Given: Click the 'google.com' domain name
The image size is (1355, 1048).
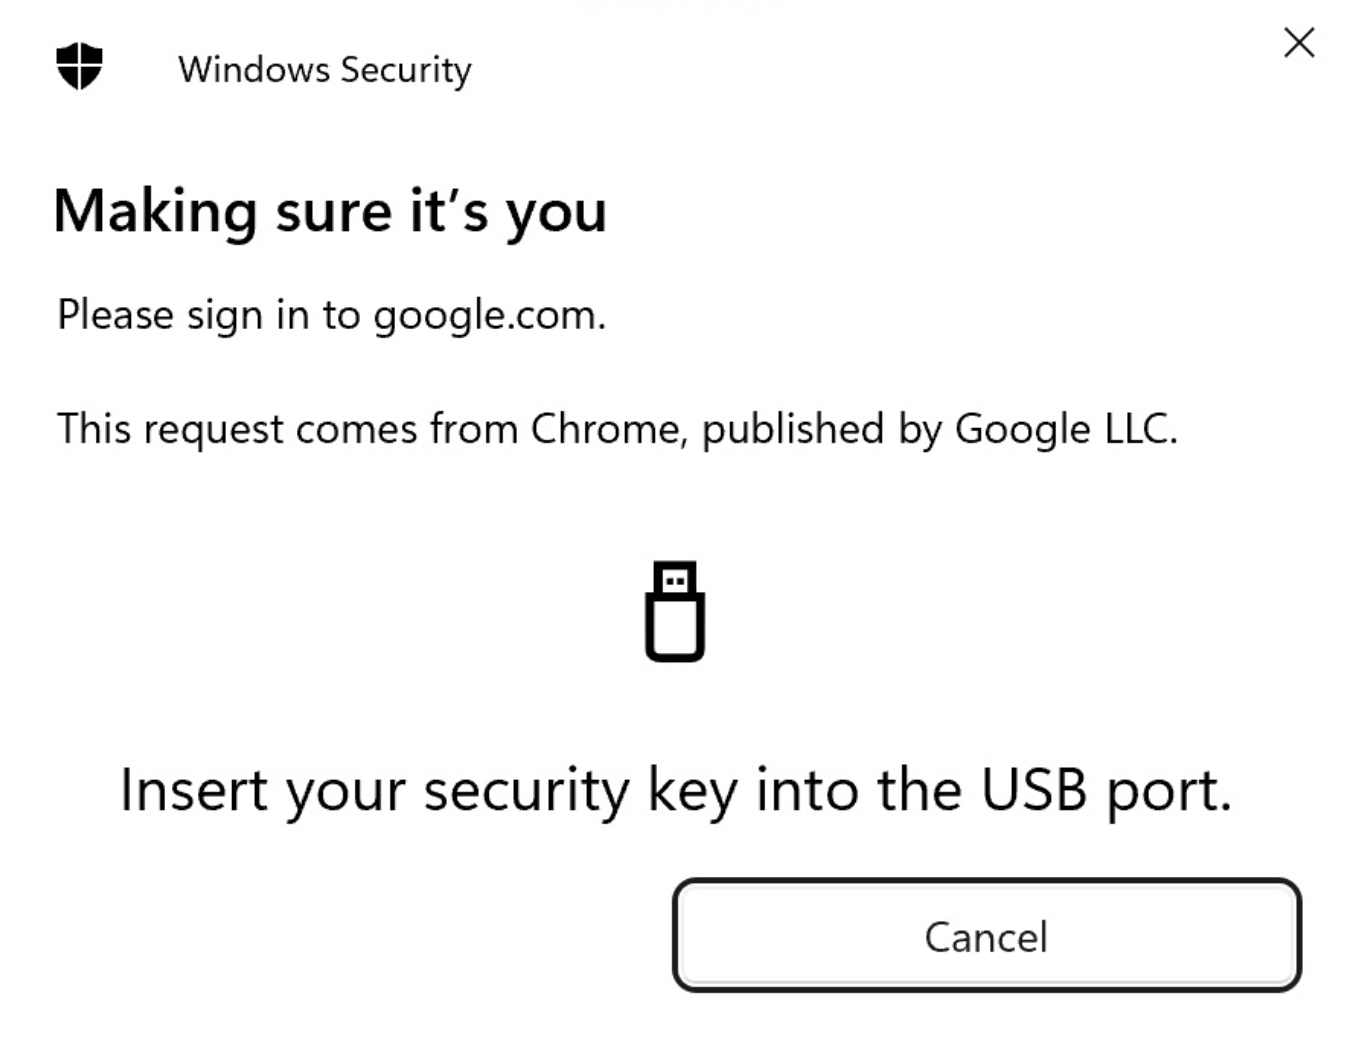Looking at the screenshot, I should 486,316.
